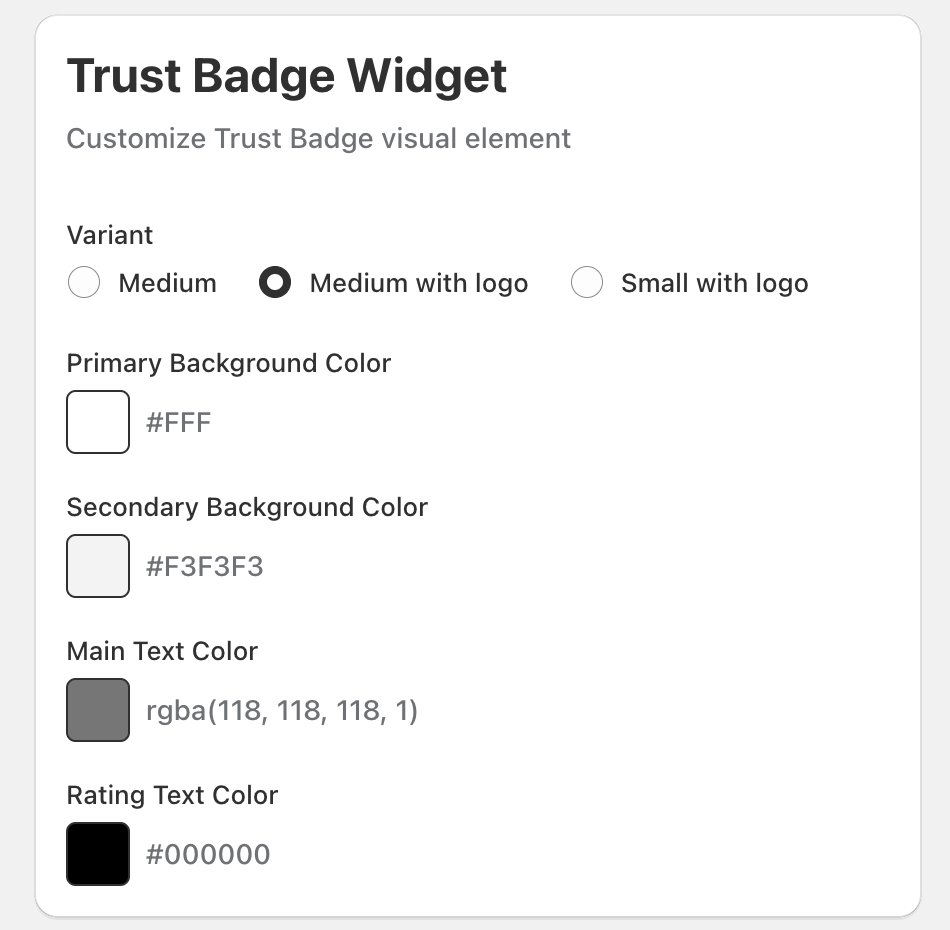Click the Secondary Background Color swatch
Image resolution: width=950 pixels, height=930 pixels.
[x=97, y=565]
